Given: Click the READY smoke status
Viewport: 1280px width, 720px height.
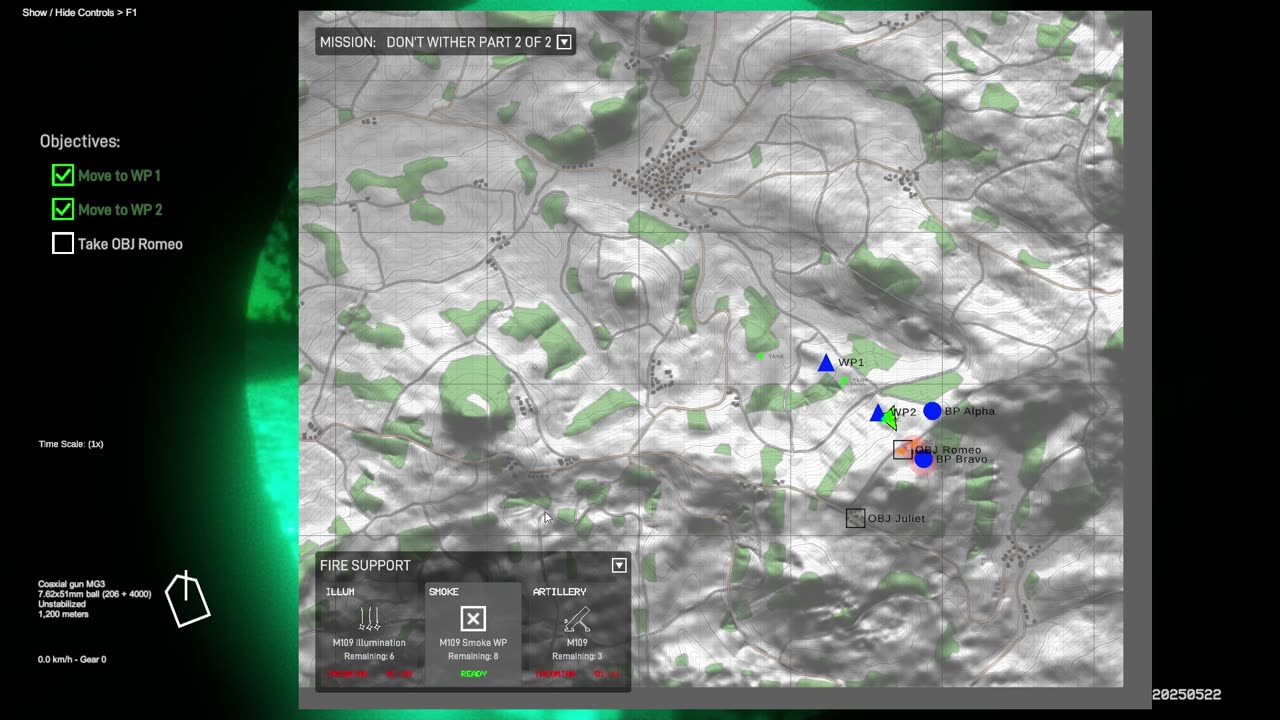Looking at the screenshot, I should point(474,674).
